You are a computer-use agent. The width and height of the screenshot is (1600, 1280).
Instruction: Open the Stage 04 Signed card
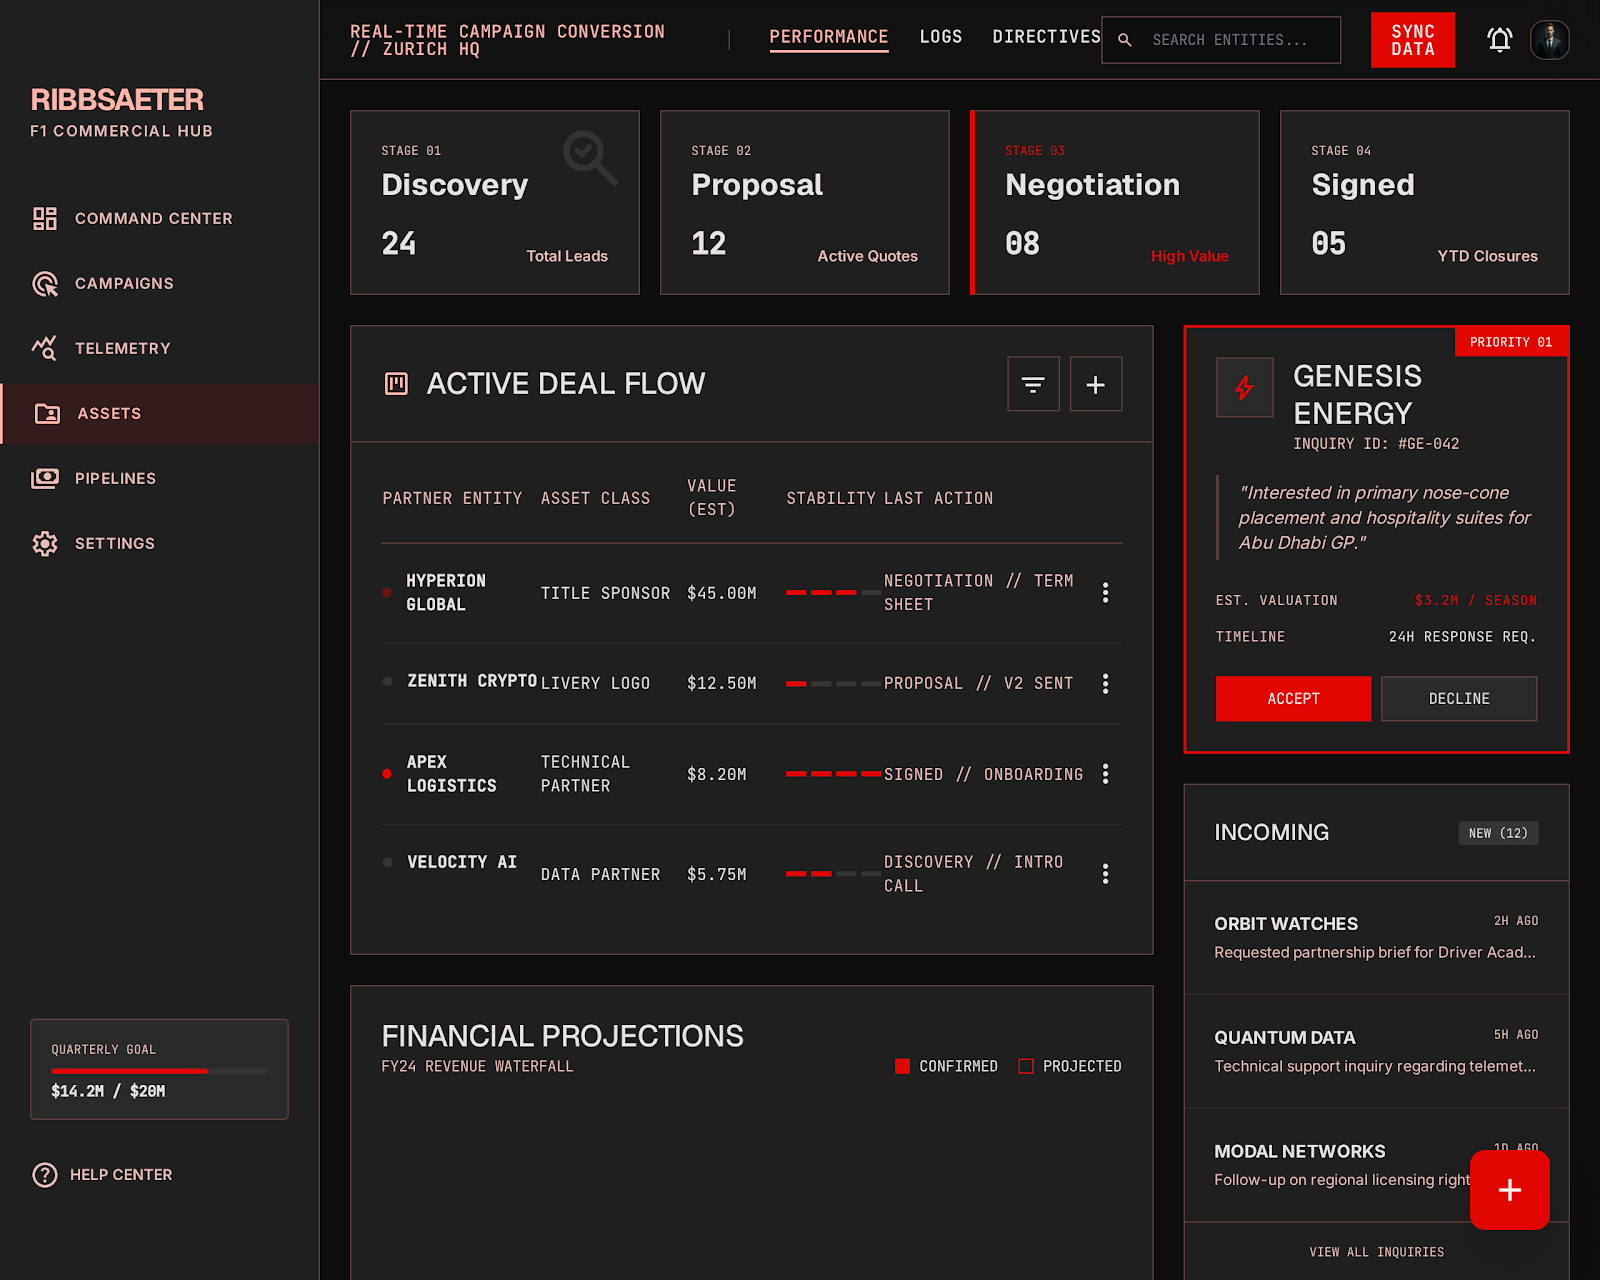point(1425,202)
